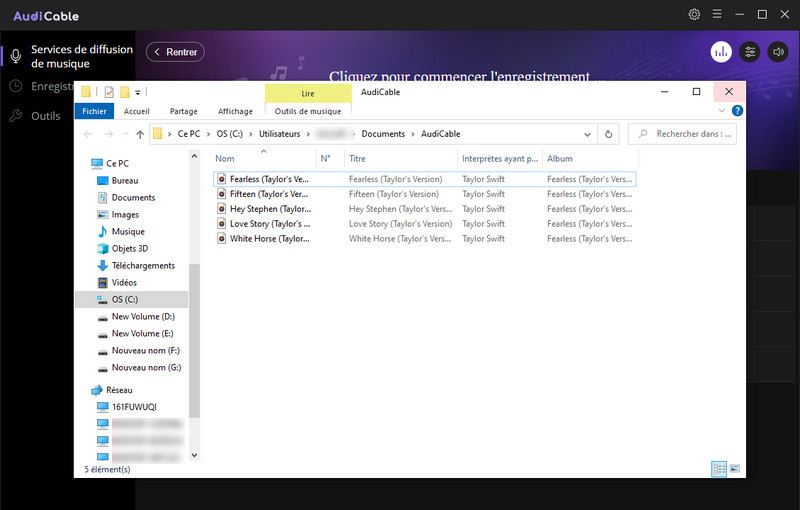
Task: Open the Fichier ribbon tab
Action: [x=94, y=111]
